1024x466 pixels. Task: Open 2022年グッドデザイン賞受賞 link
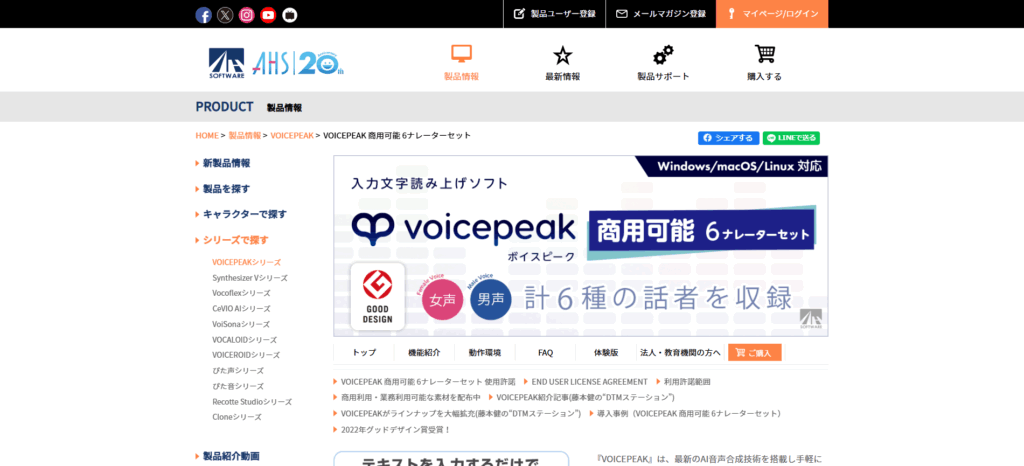[395, 430]
